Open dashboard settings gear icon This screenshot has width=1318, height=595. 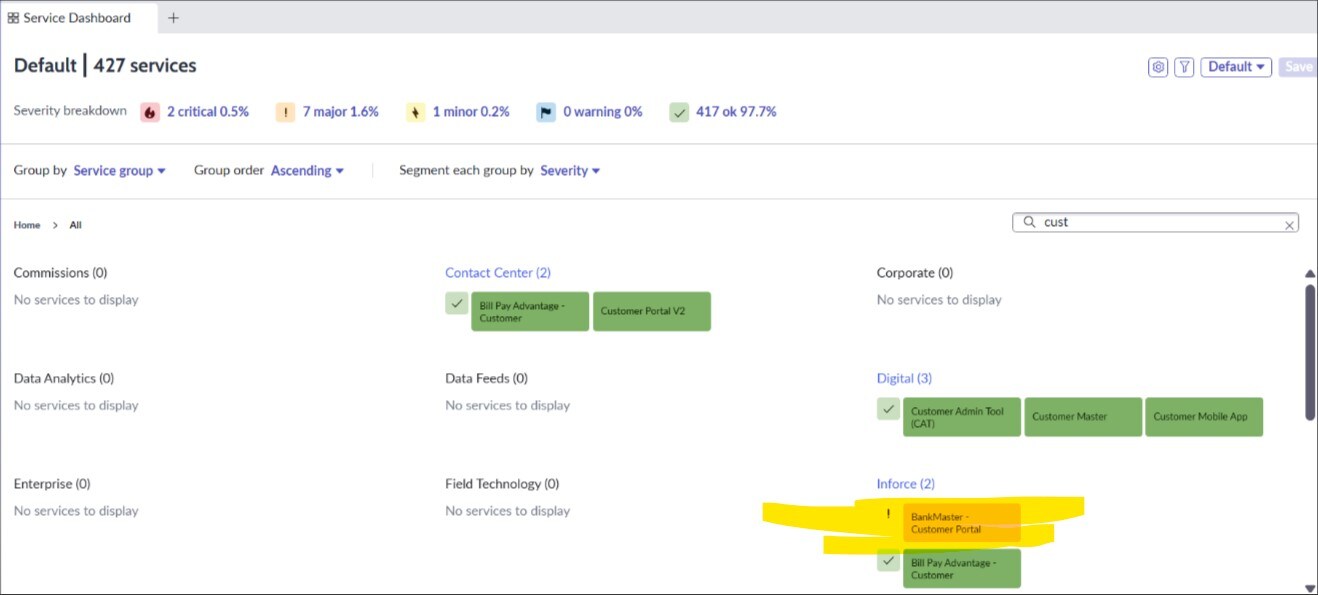coord(1158,67)
